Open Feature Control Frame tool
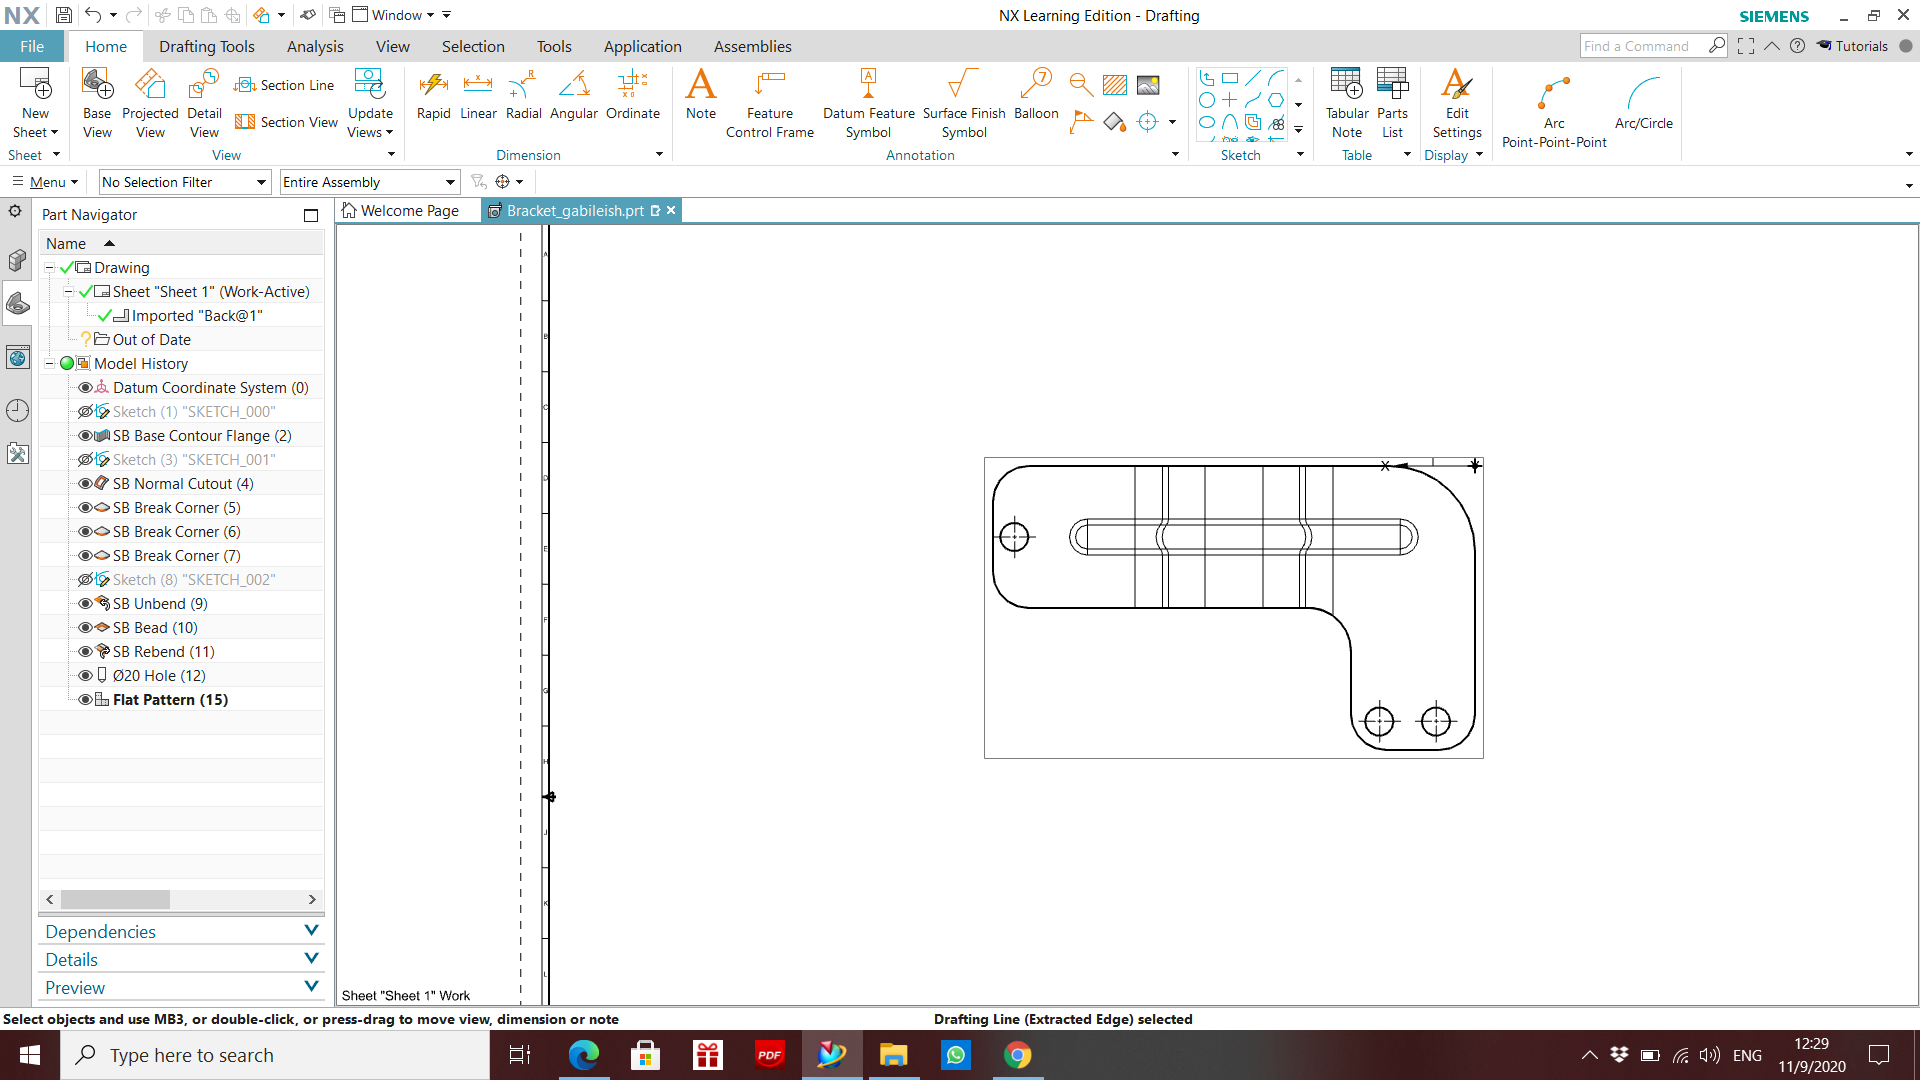Viewport: 1920px width, 1080px height. click(770, 103)
